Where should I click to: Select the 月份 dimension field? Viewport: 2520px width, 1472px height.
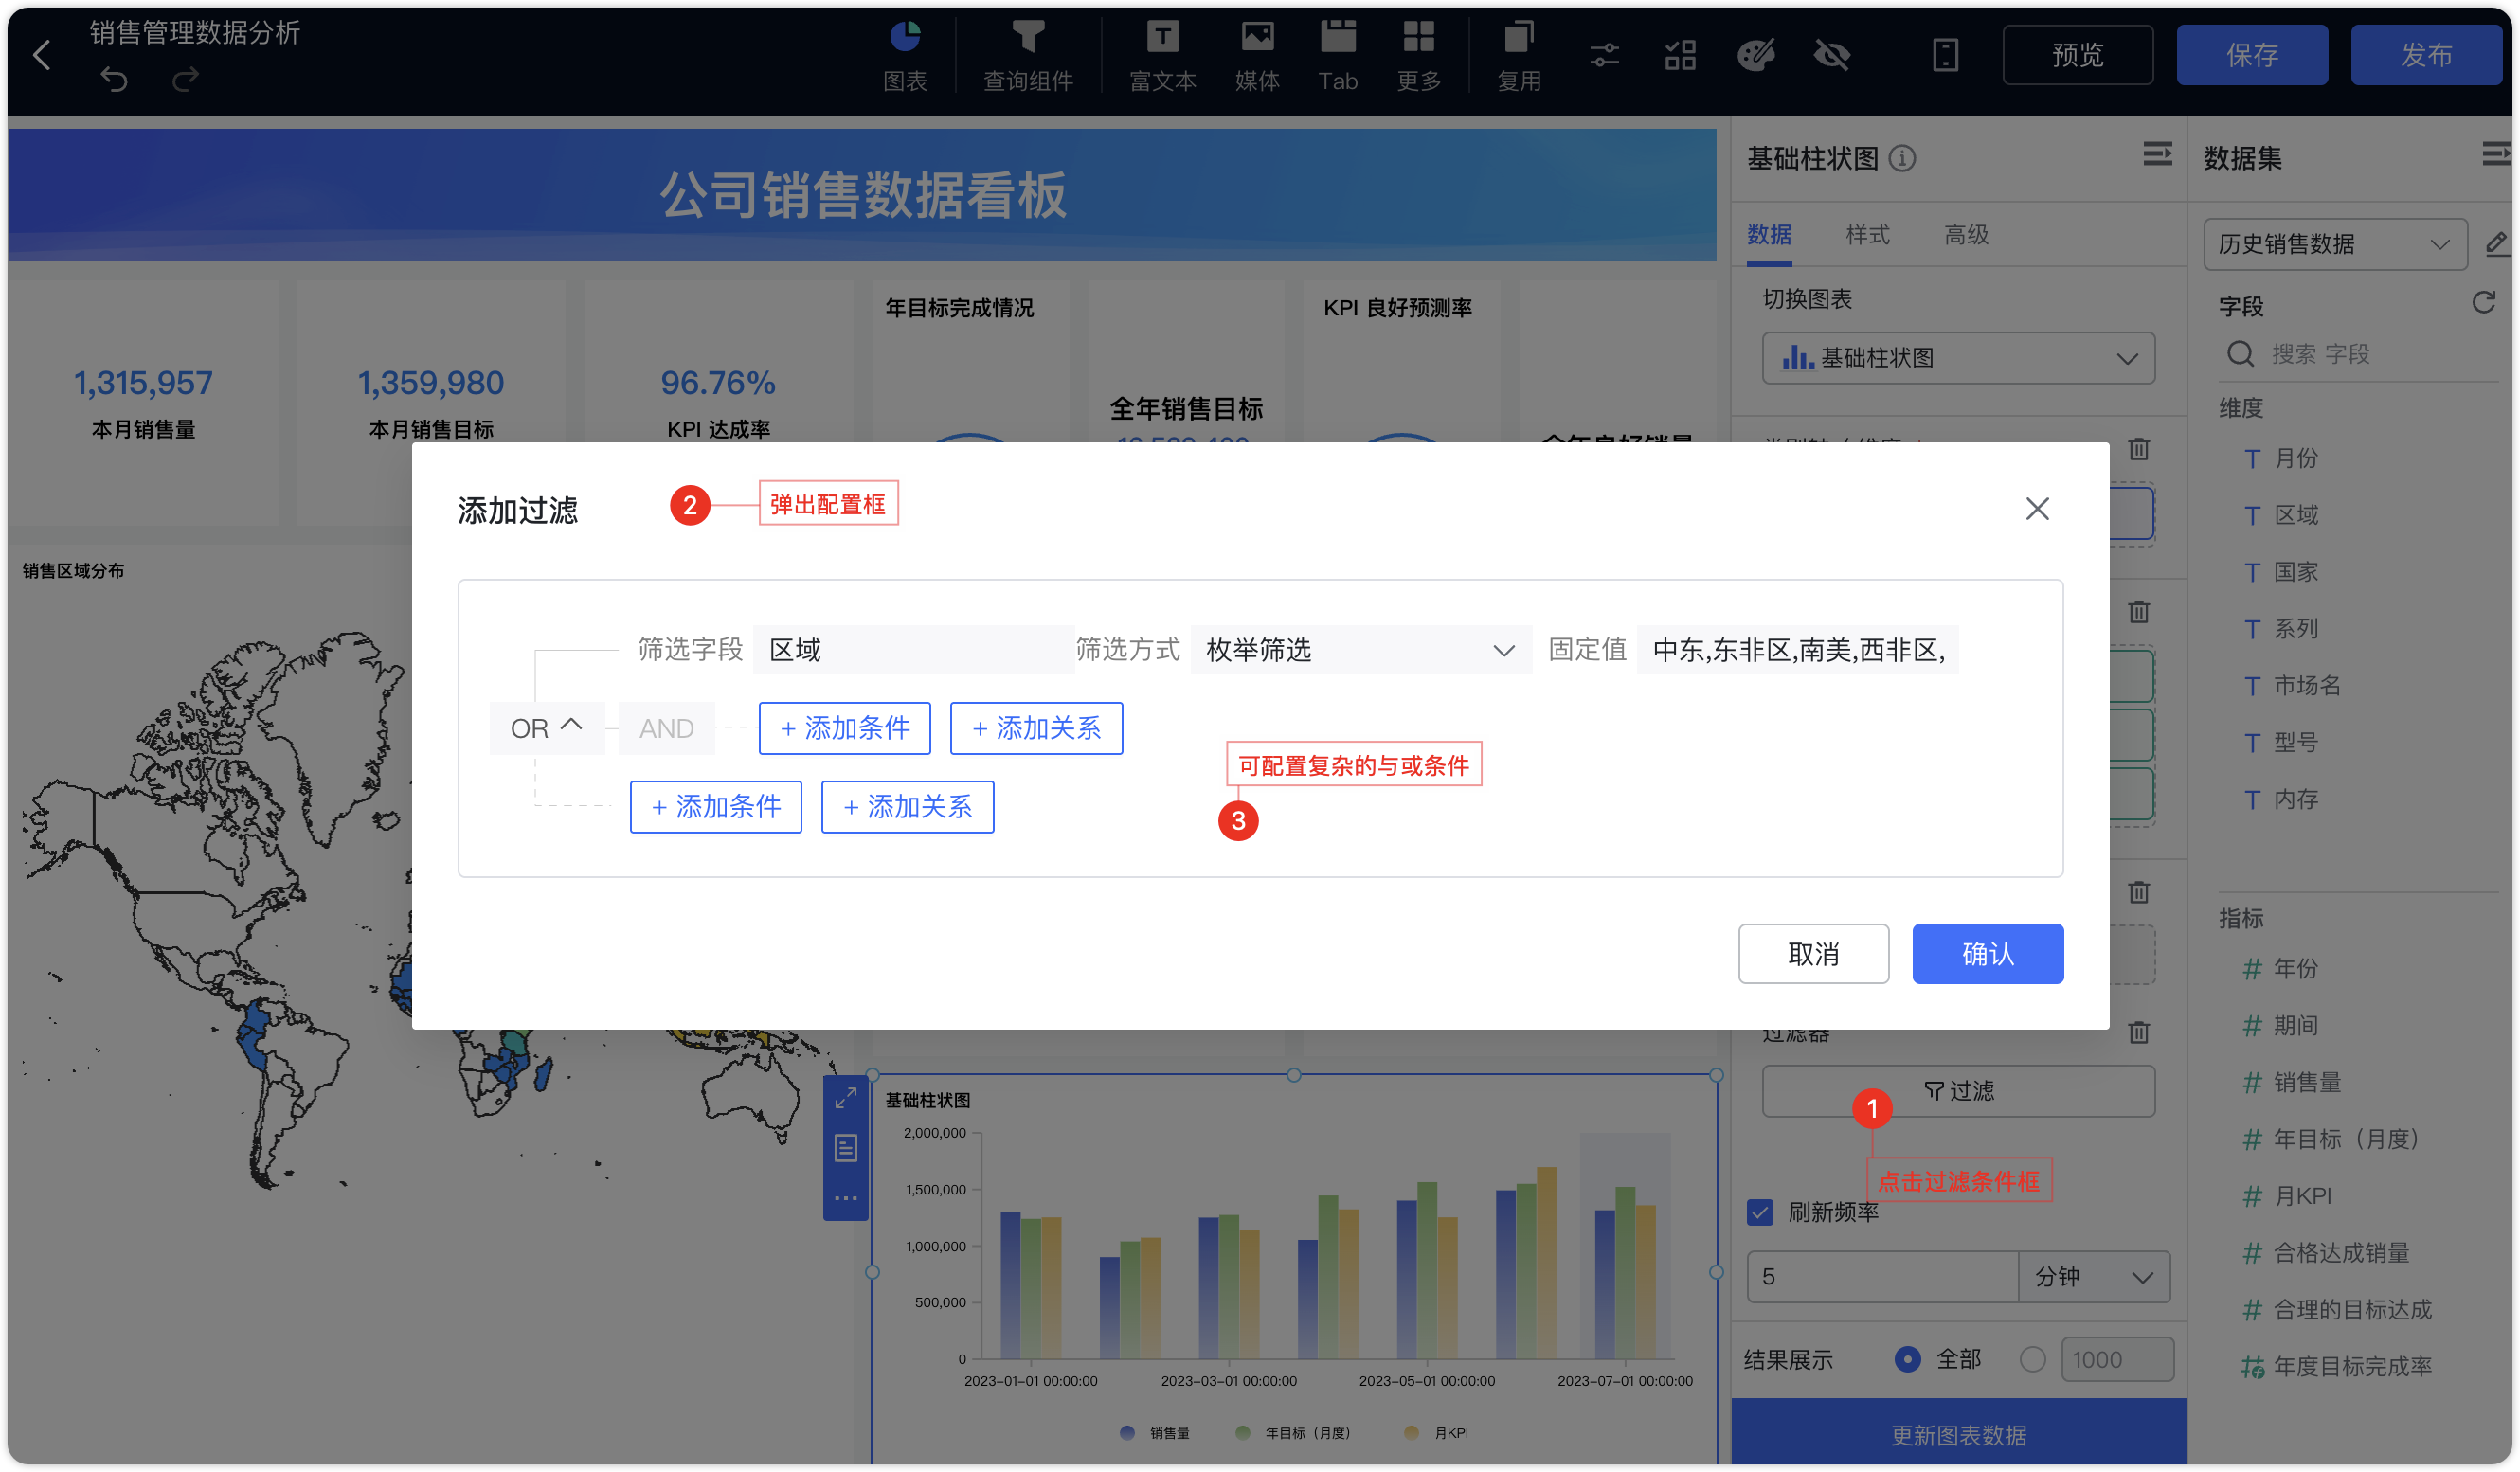tap(2295, 458)
